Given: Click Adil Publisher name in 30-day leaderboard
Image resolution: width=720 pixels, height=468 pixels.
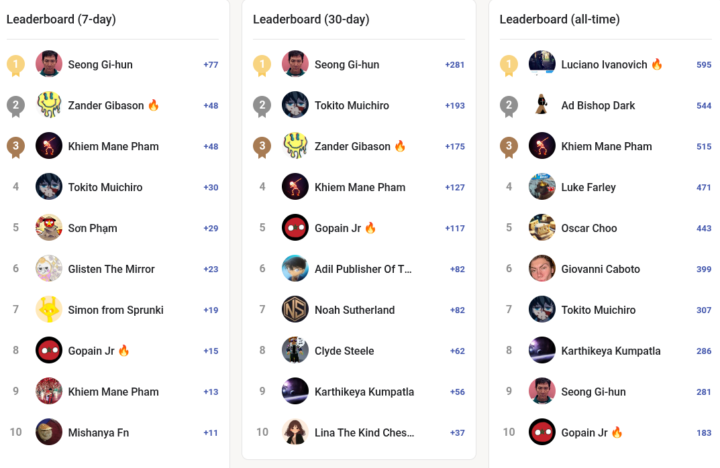Looking at the screenshot, I should (363, 269).
